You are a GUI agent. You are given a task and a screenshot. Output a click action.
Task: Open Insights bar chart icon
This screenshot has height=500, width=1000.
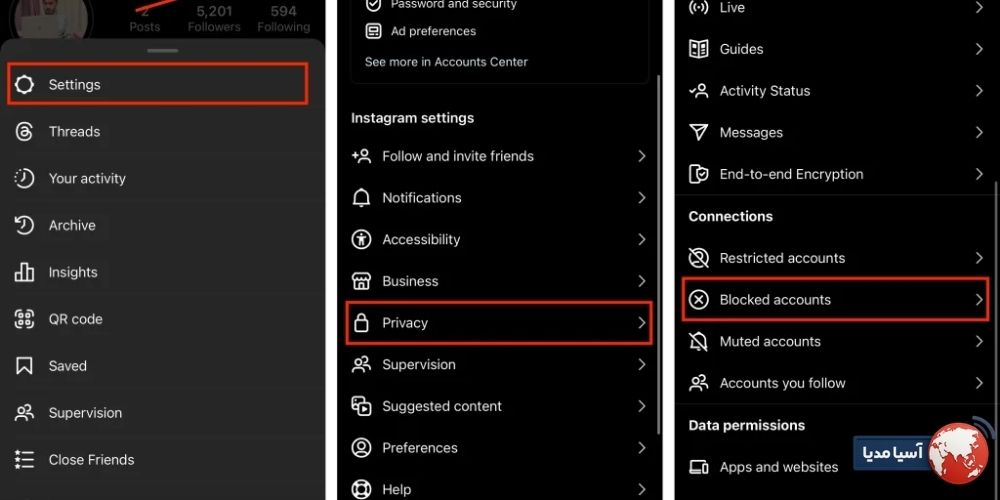click(x=24, y=272)
